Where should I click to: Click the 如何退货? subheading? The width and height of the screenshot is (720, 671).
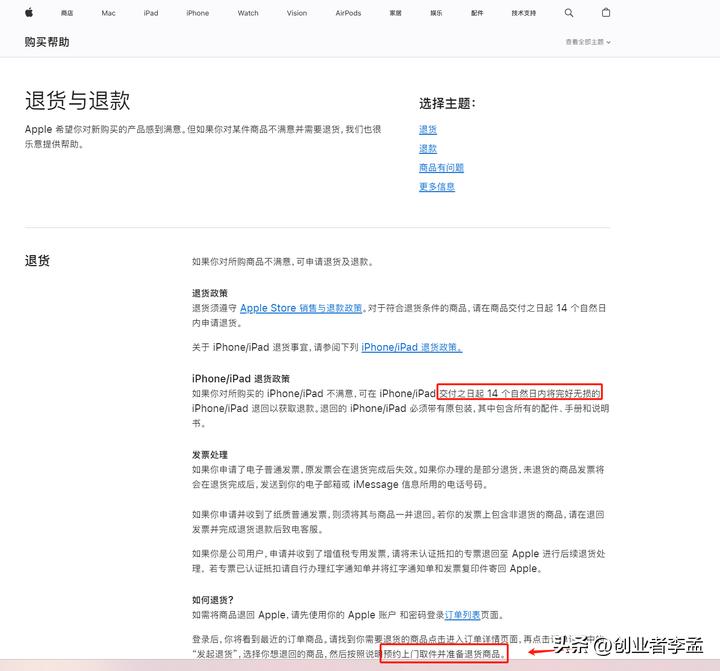pos(213,600)
